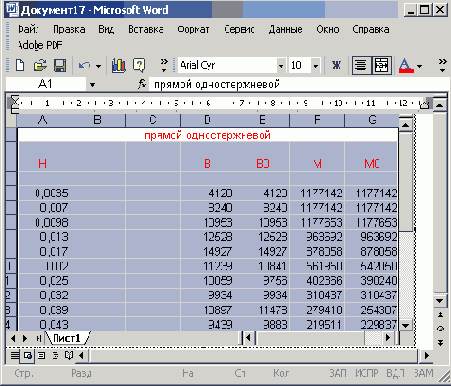Switch to Web Layout view icon

28,355
